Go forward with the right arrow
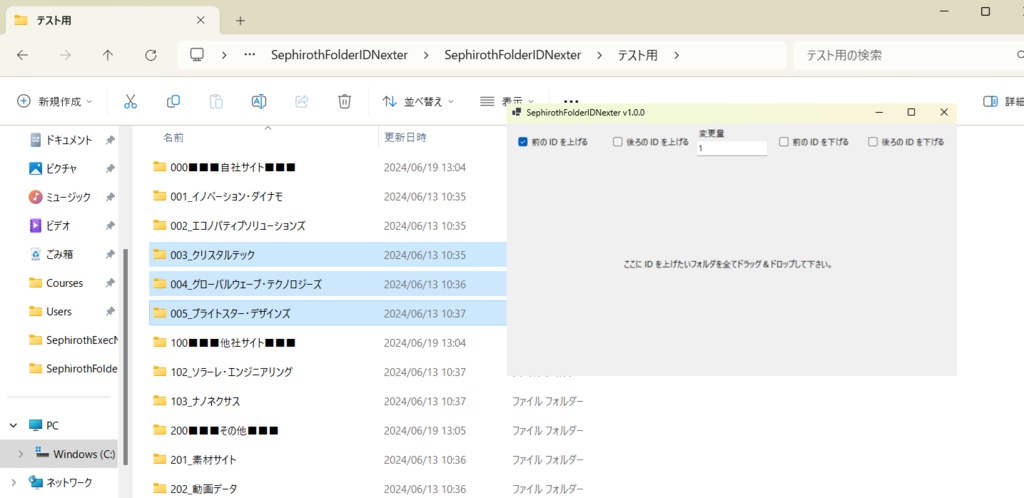 coord(65,55)
